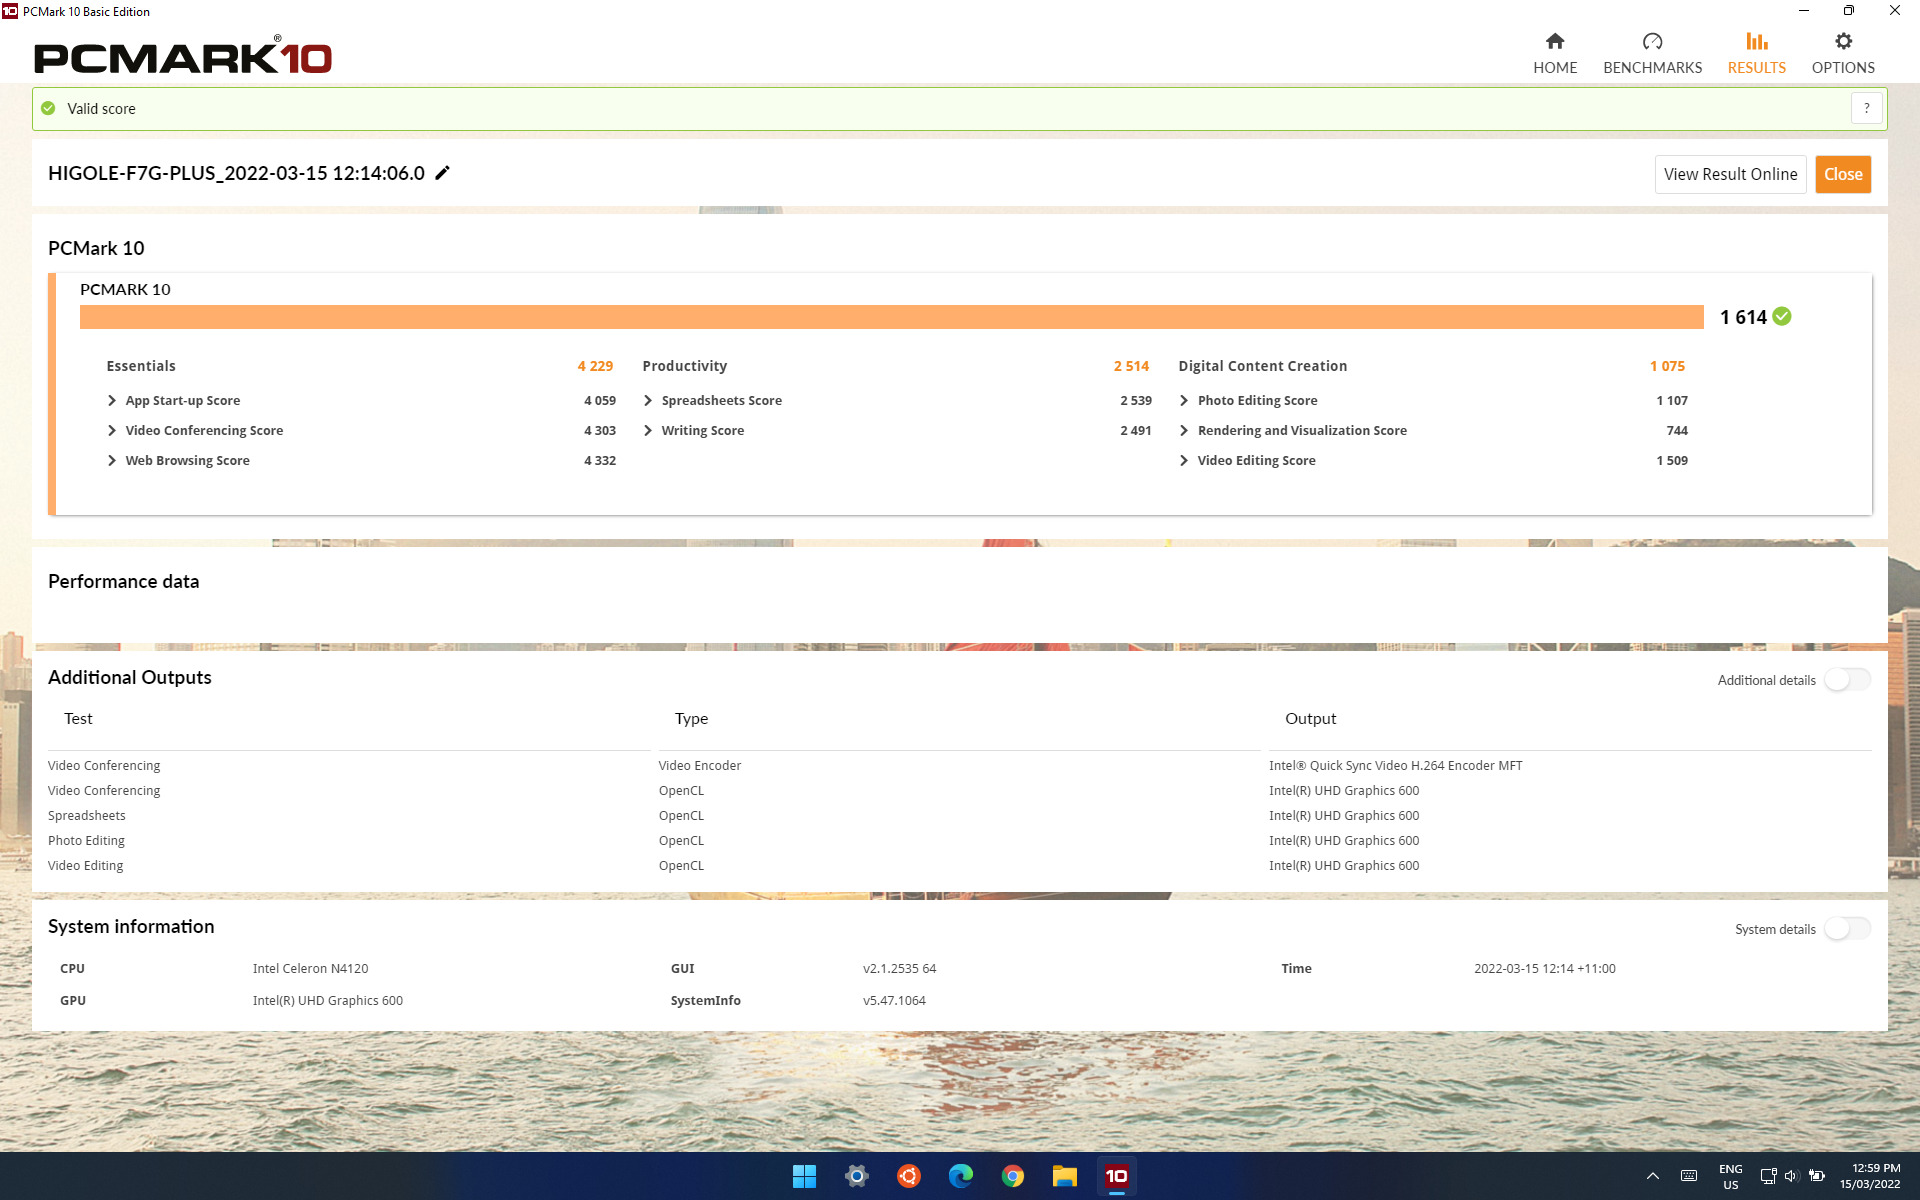
Task: Click the Productivity group heading
Action: [x=684, y=366]
